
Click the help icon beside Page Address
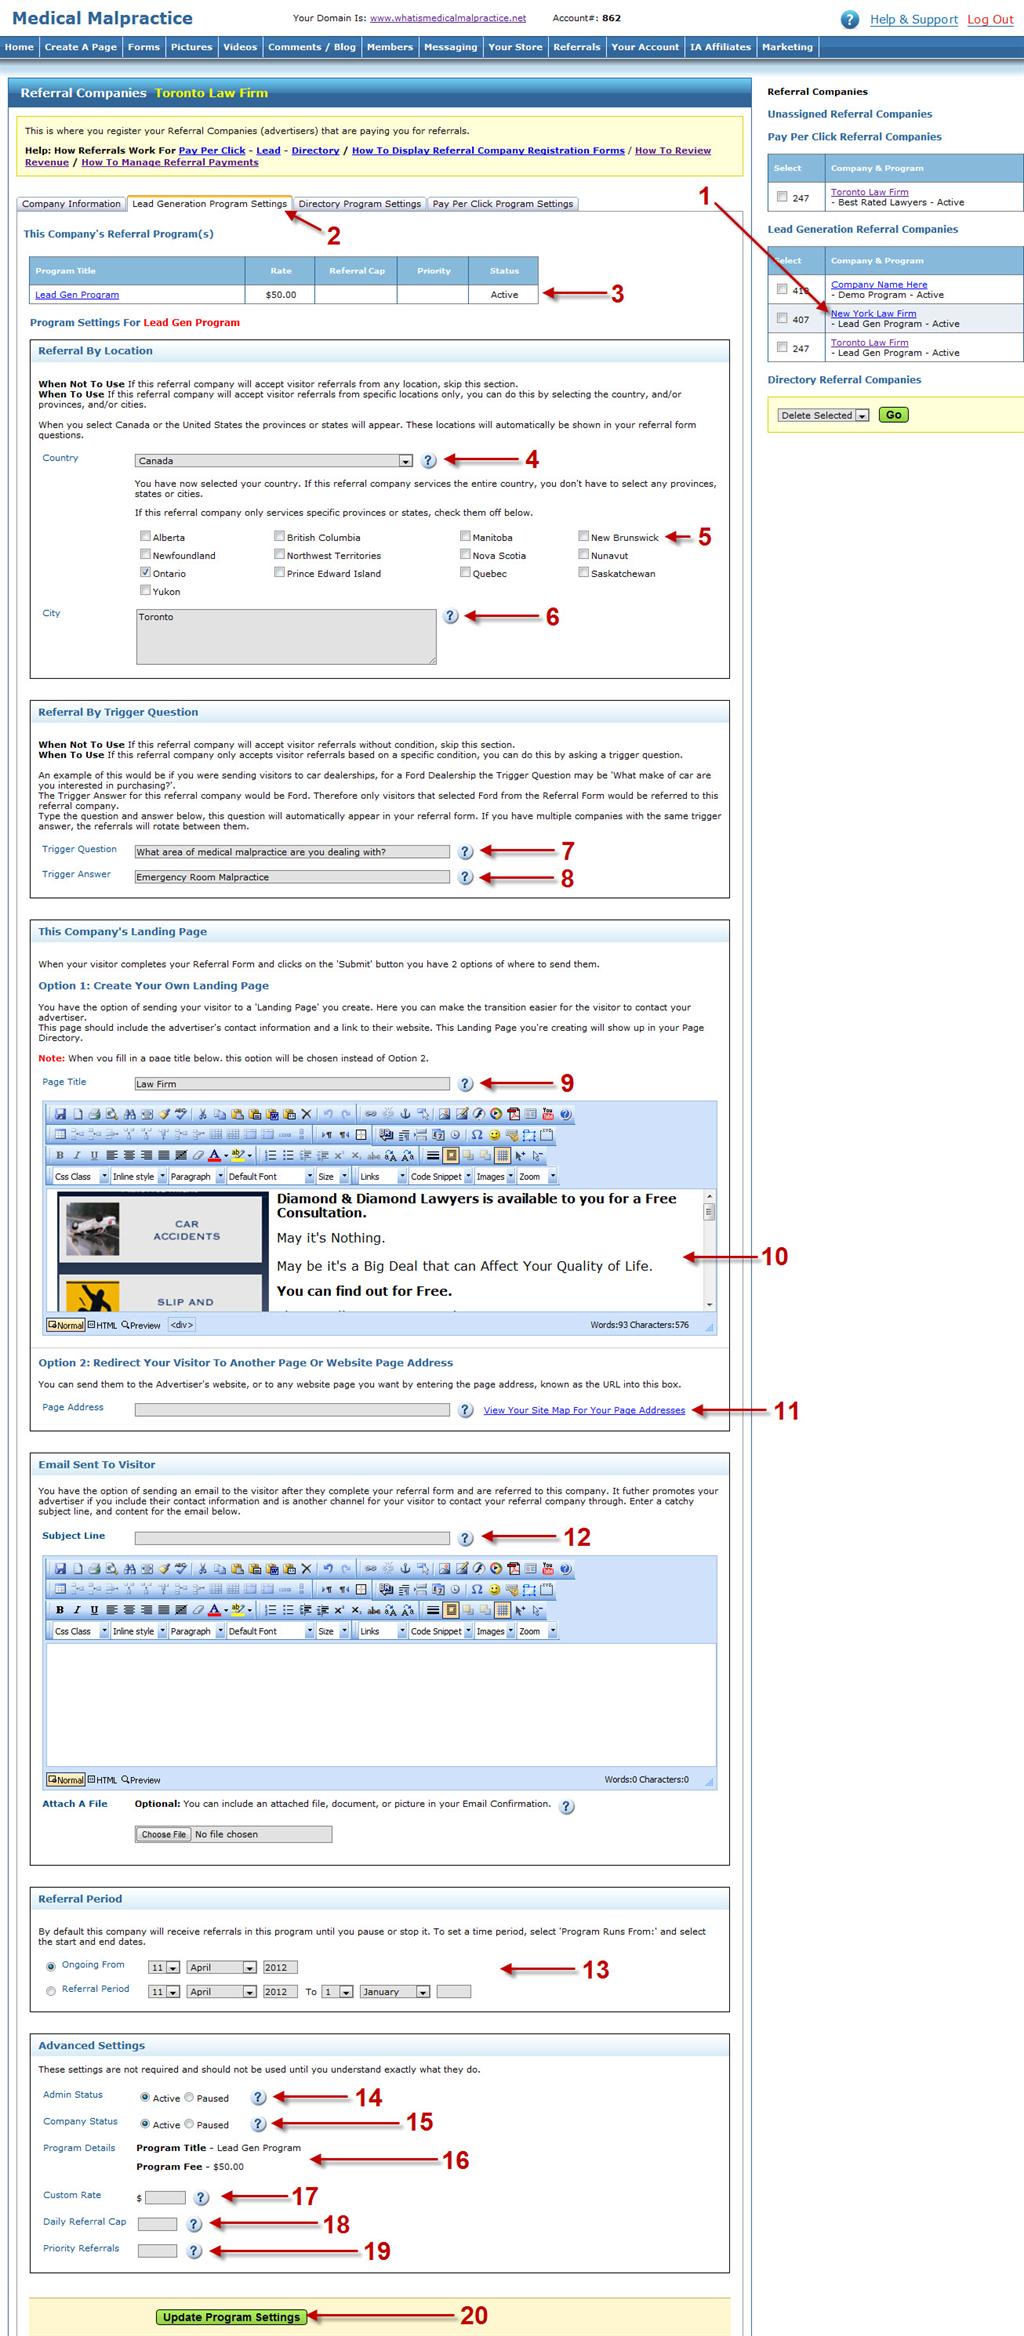click(465, 1410)
